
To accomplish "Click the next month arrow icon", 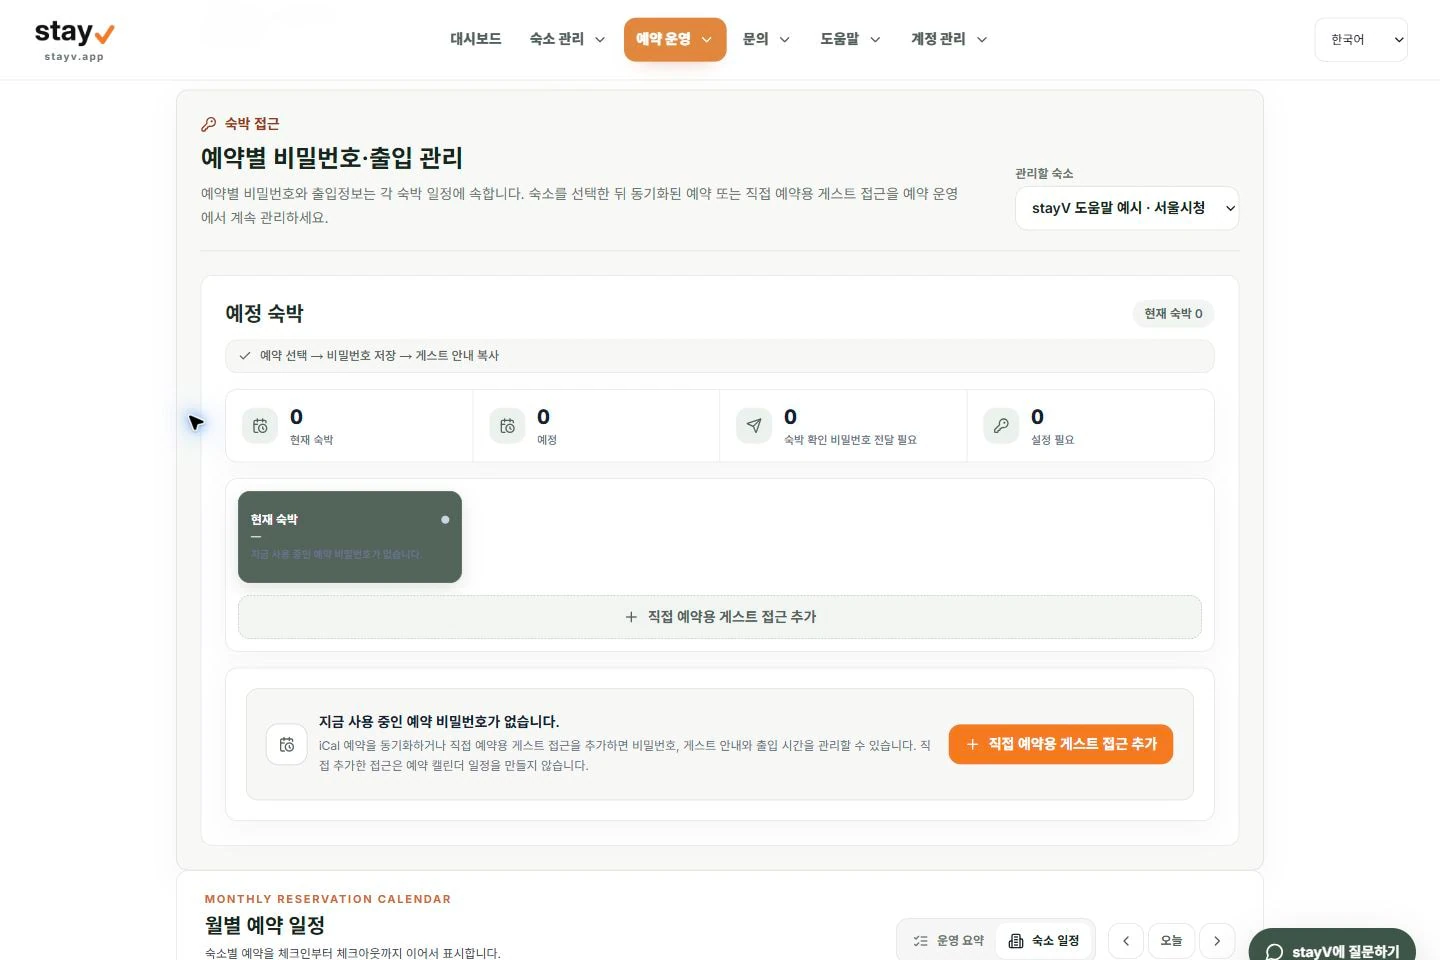I will point(1217,941).
